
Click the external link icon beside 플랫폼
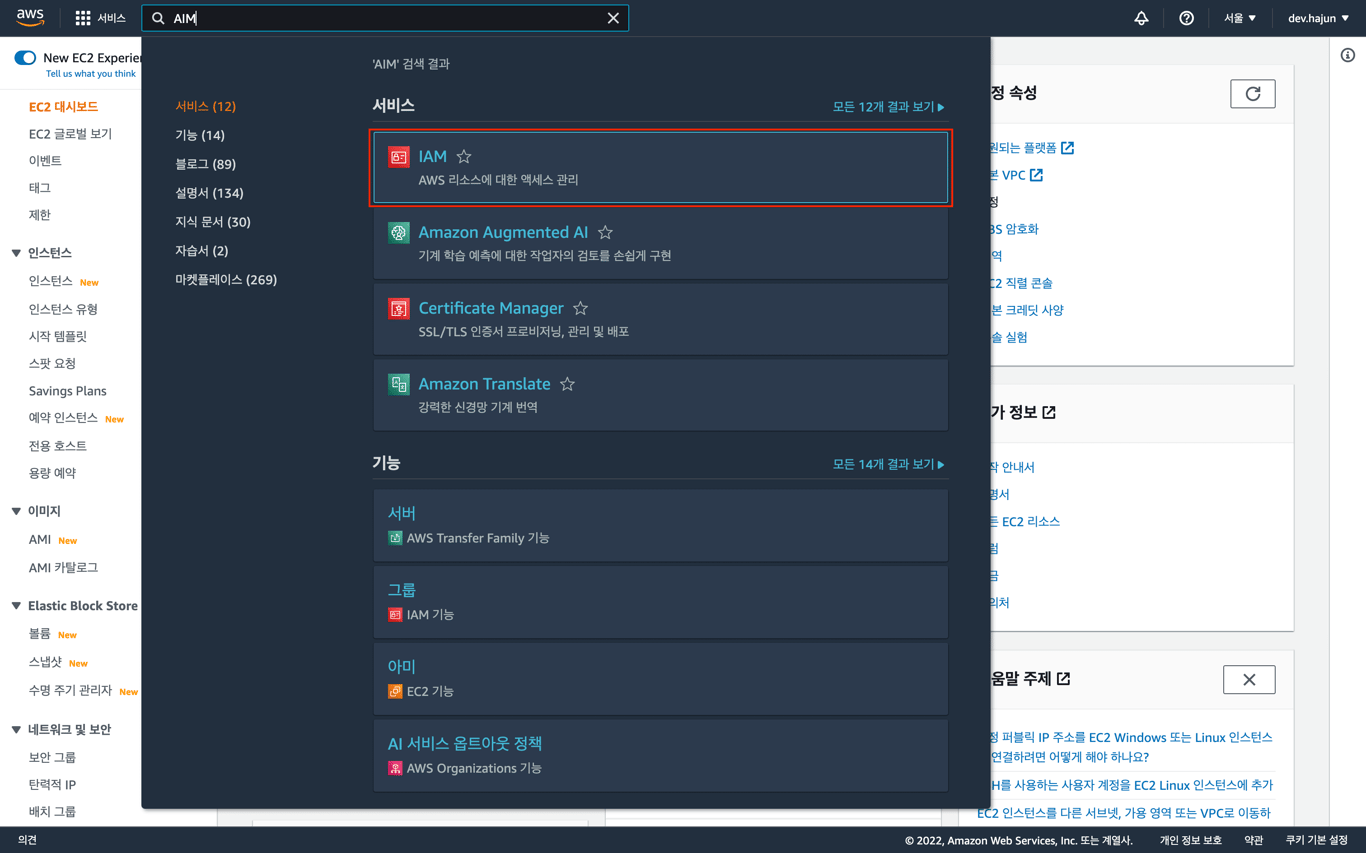[1068, 148]
